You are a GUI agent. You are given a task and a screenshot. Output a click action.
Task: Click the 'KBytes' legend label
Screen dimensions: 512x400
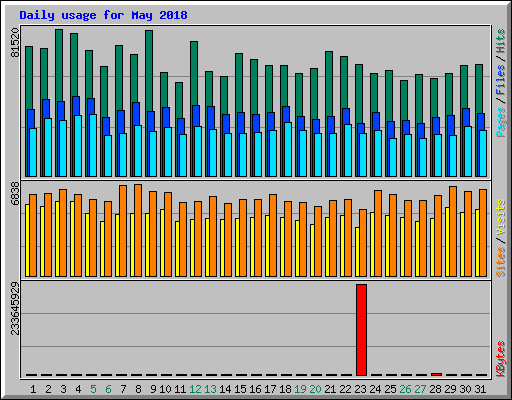501,359
